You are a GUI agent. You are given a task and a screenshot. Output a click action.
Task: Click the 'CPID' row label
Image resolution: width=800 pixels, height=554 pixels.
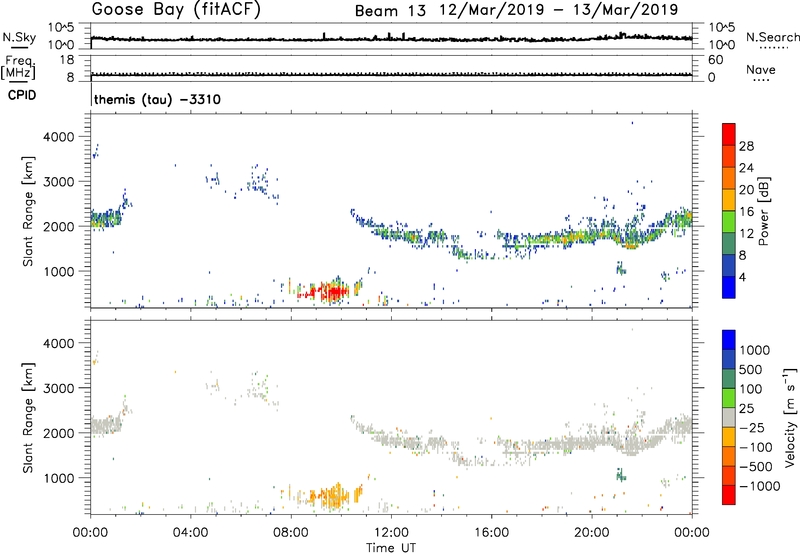22,95
